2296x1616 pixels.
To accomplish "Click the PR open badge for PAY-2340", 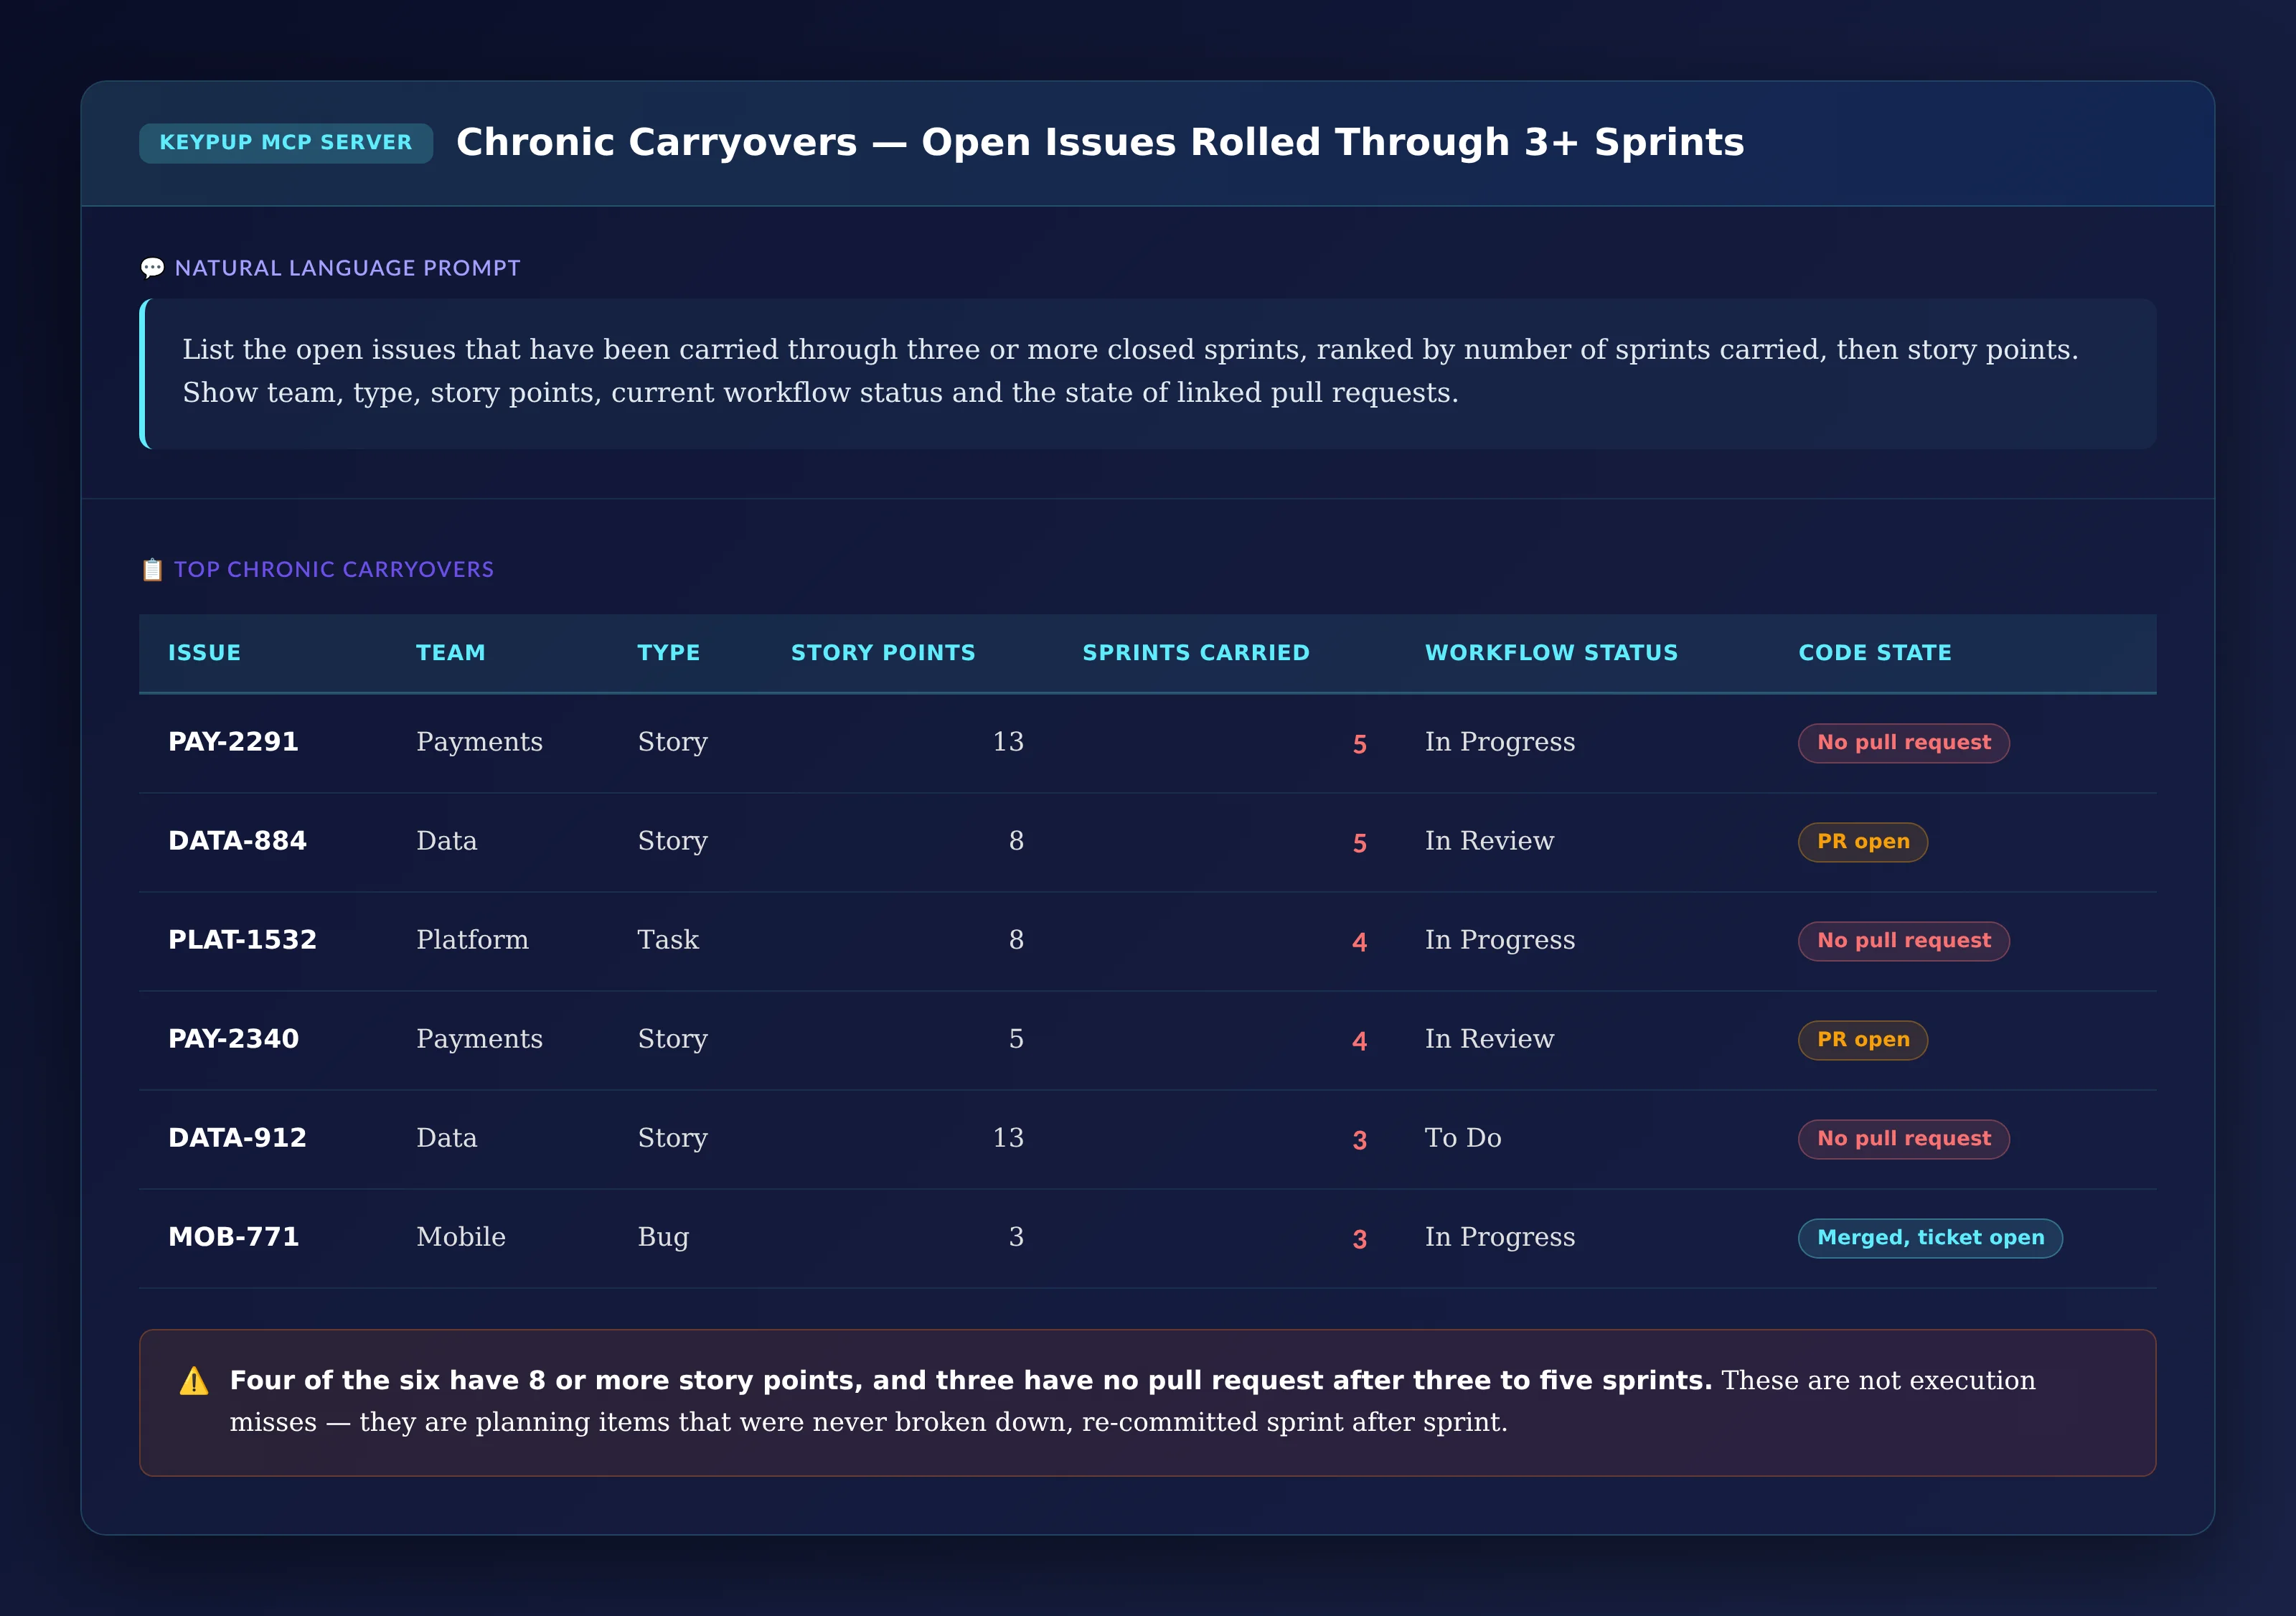I will click(1863, 1040).
